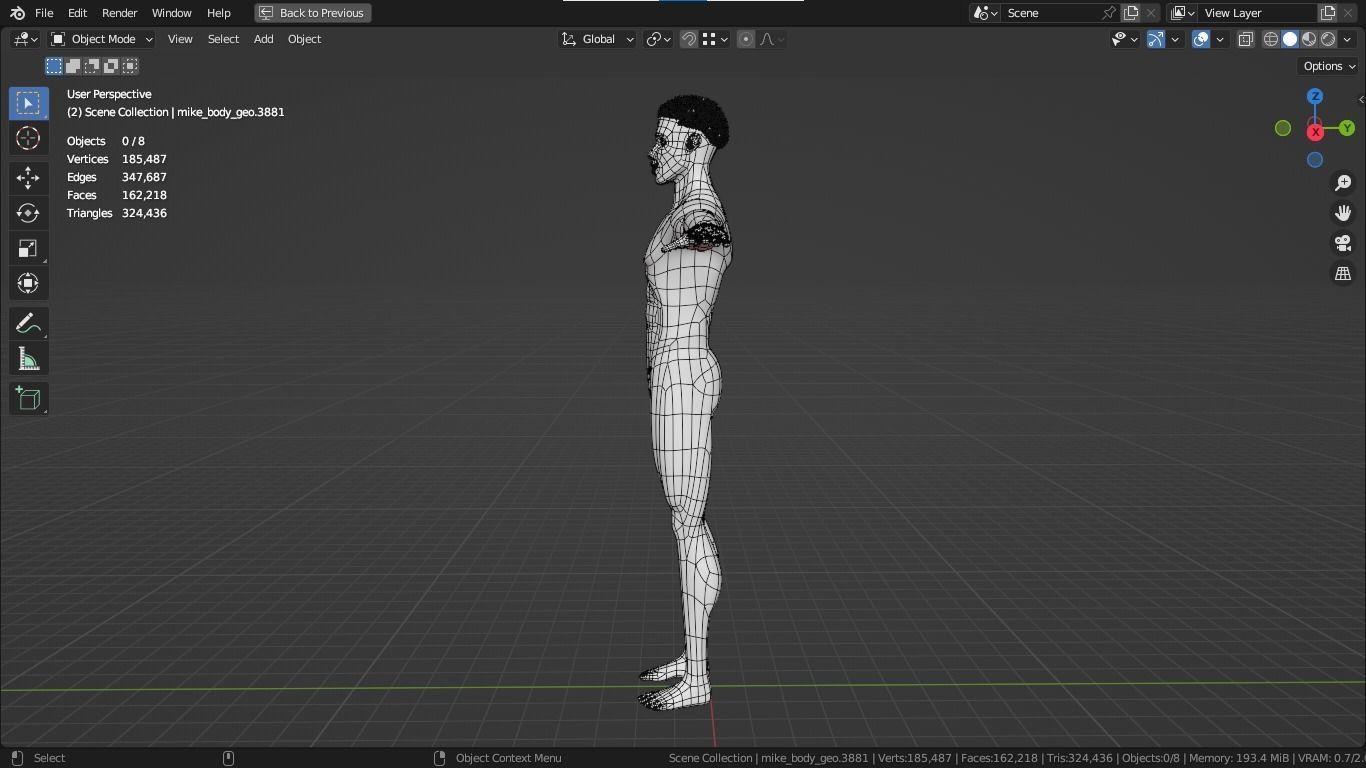Activate the 3D Cursor tool
This screenshot has height=768, width=1366.
[x=28, y=138]
